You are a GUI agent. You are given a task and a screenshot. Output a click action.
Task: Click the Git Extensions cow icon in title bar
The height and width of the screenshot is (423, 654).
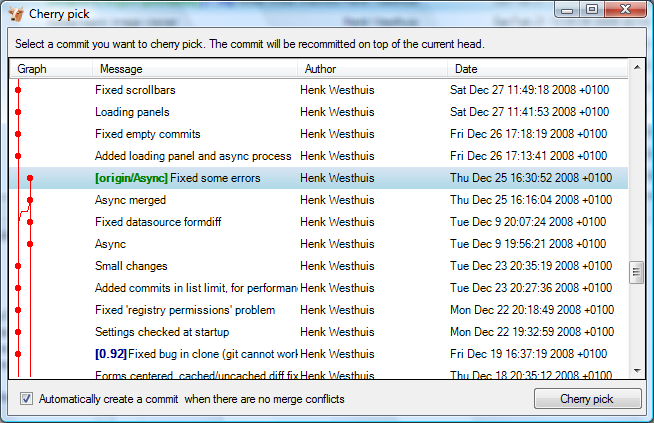pyautogui.click(x=16, y=14)
